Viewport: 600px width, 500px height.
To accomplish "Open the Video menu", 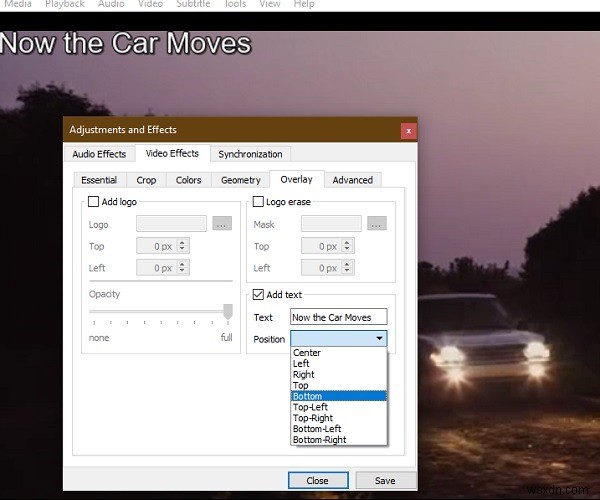I will (x=150, y=4).
